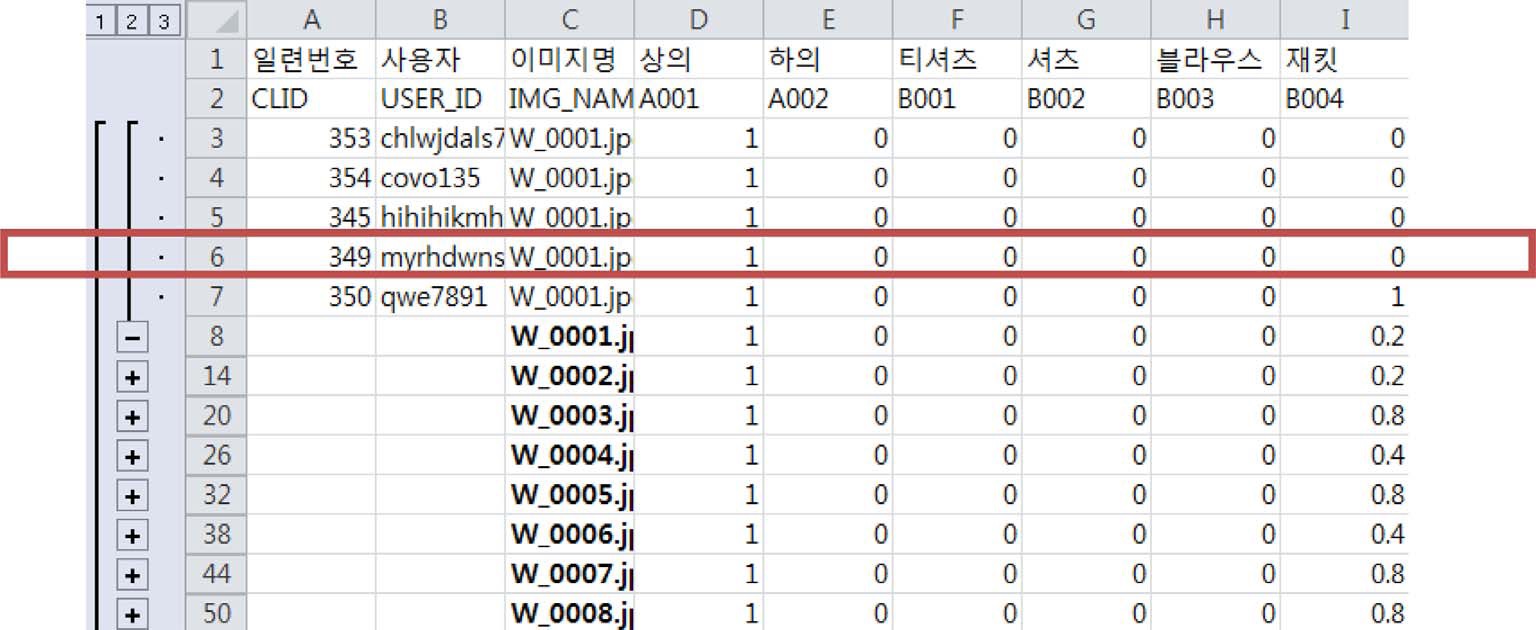Select column E header
Image resolution: width=1536 pixels, height=630 pixels.
[827, 20]
